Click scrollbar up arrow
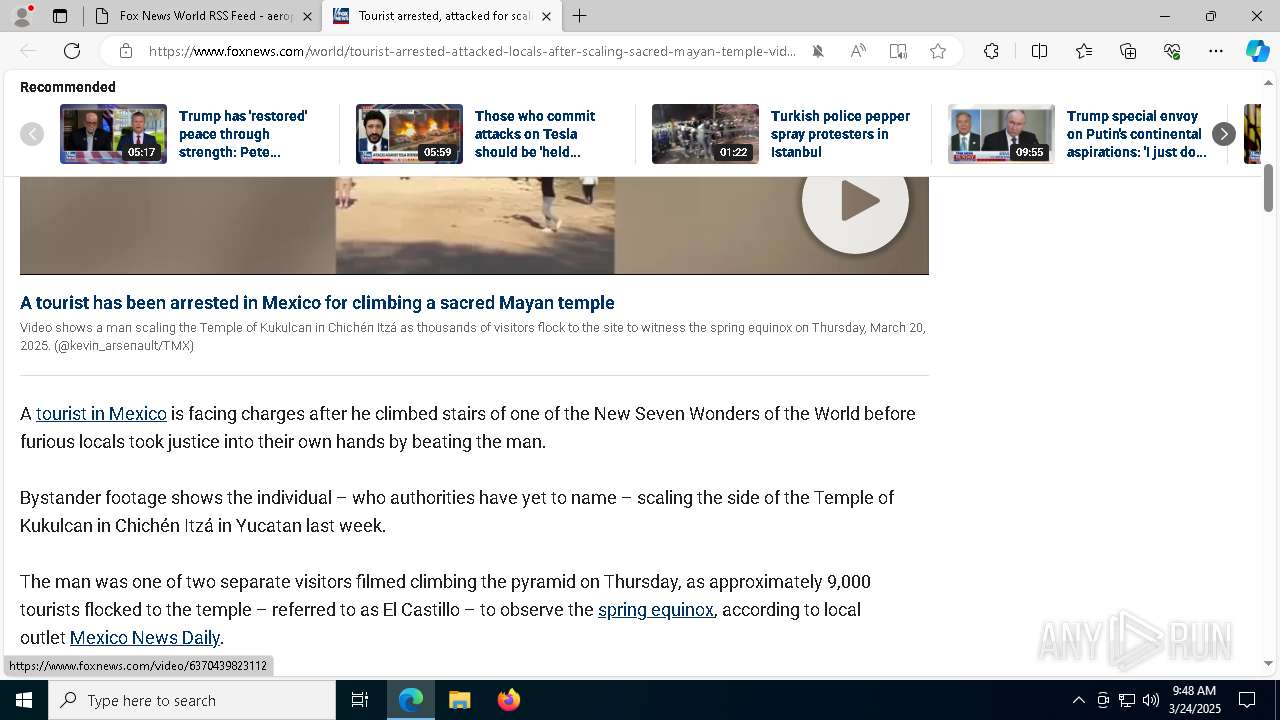 (x=1268, y=82)
